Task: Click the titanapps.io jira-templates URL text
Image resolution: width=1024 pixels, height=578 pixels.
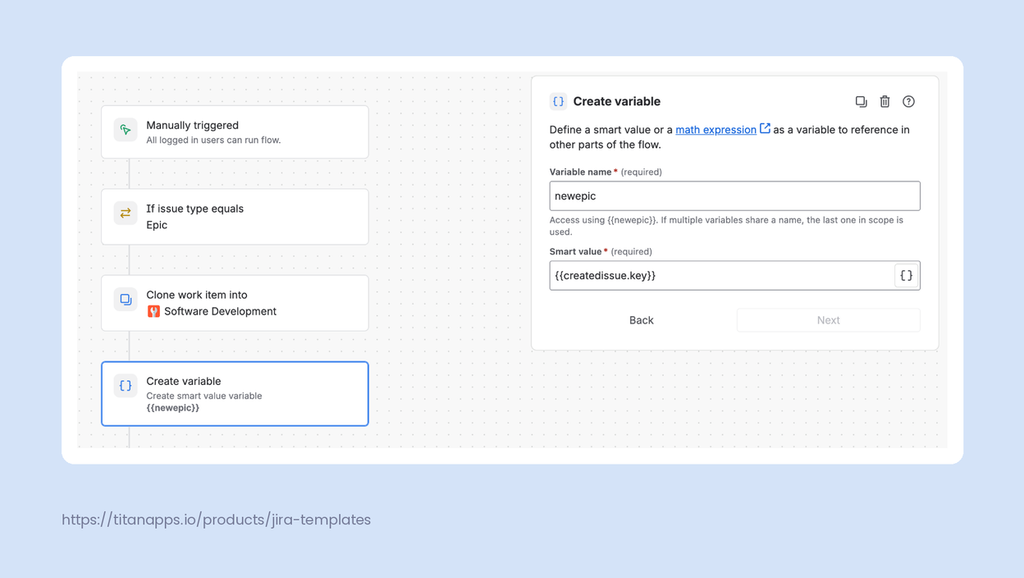Action: click(216, 520)
